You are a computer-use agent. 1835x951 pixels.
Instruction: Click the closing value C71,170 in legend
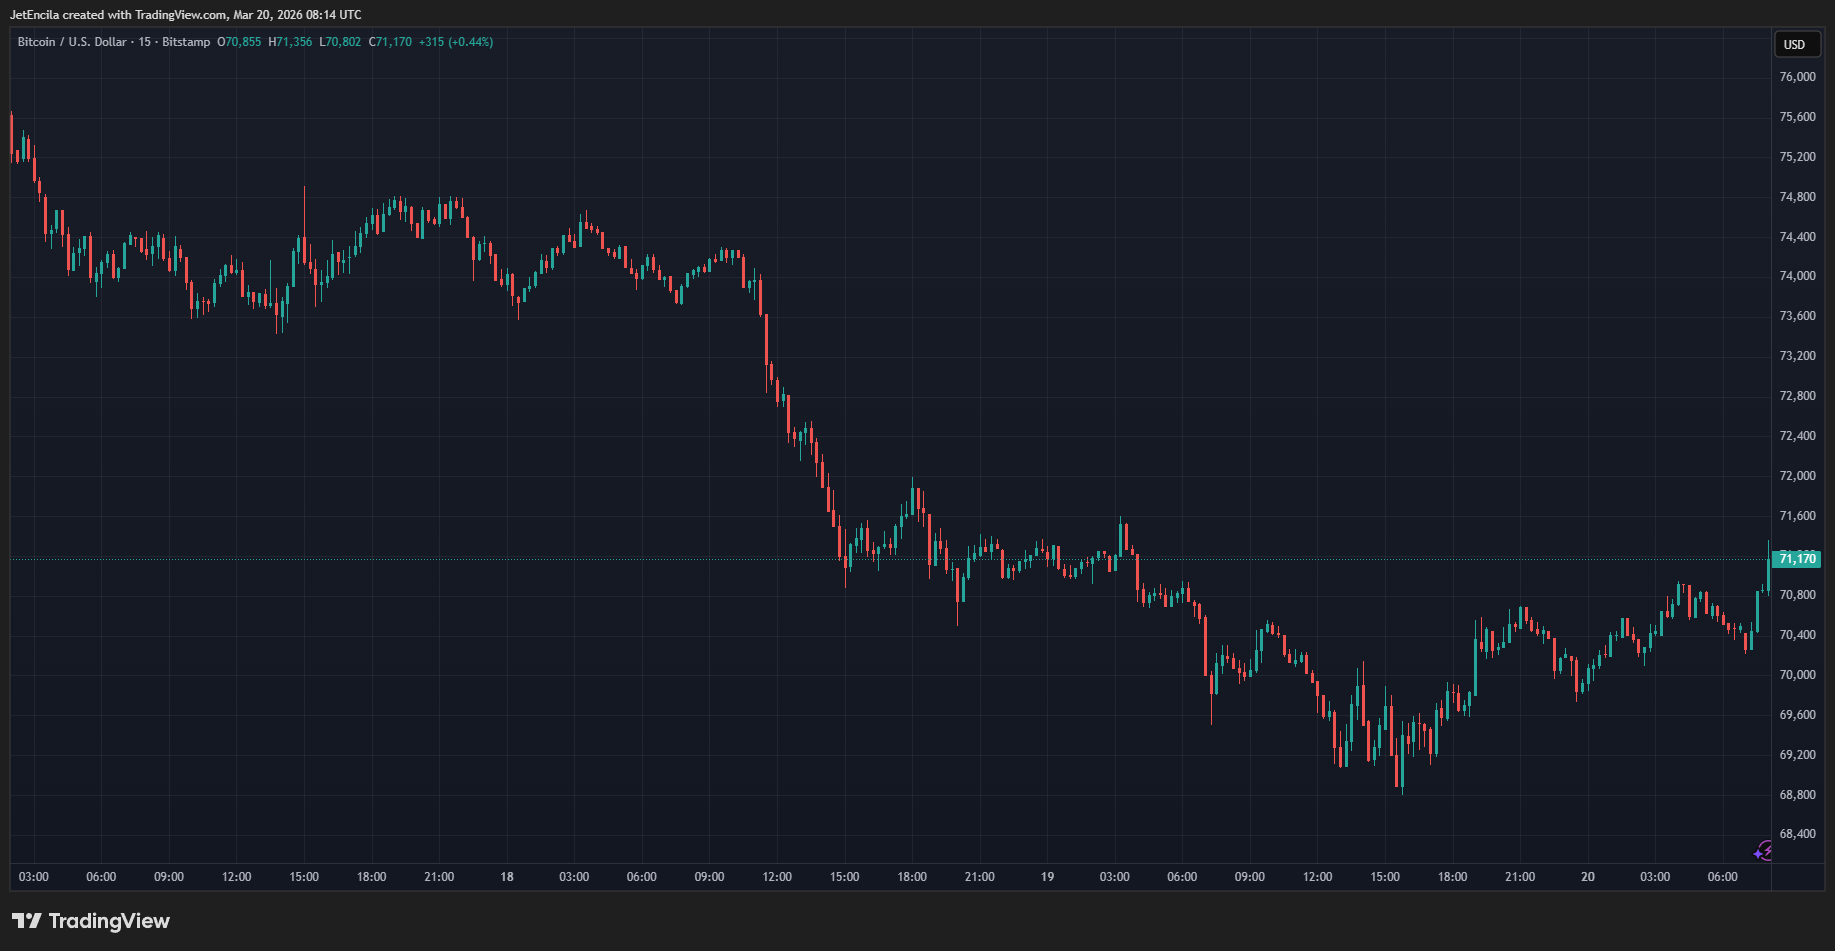pyautogui.click(x=390, y=42)
